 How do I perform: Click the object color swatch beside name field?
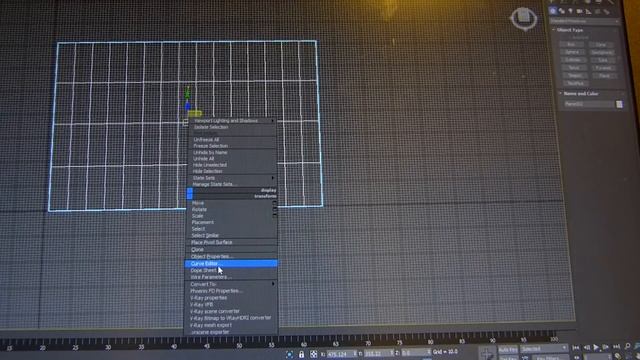pos(619,104)
